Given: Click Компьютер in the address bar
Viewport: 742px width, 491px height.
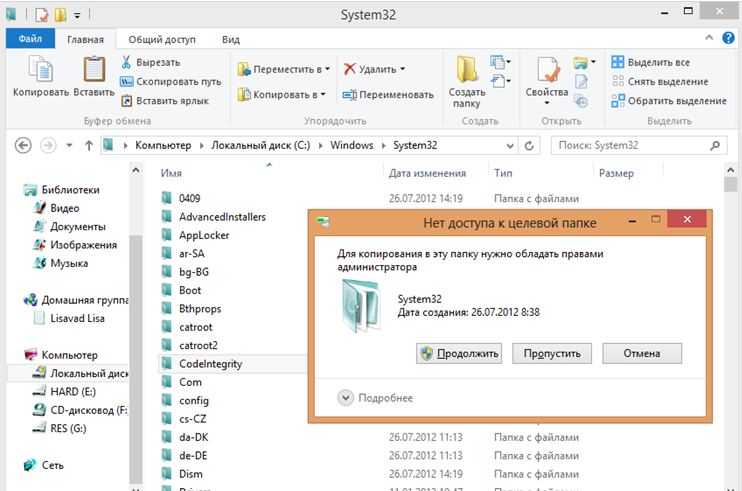Looking at the screenshot, I should click(x=163, y=145).
